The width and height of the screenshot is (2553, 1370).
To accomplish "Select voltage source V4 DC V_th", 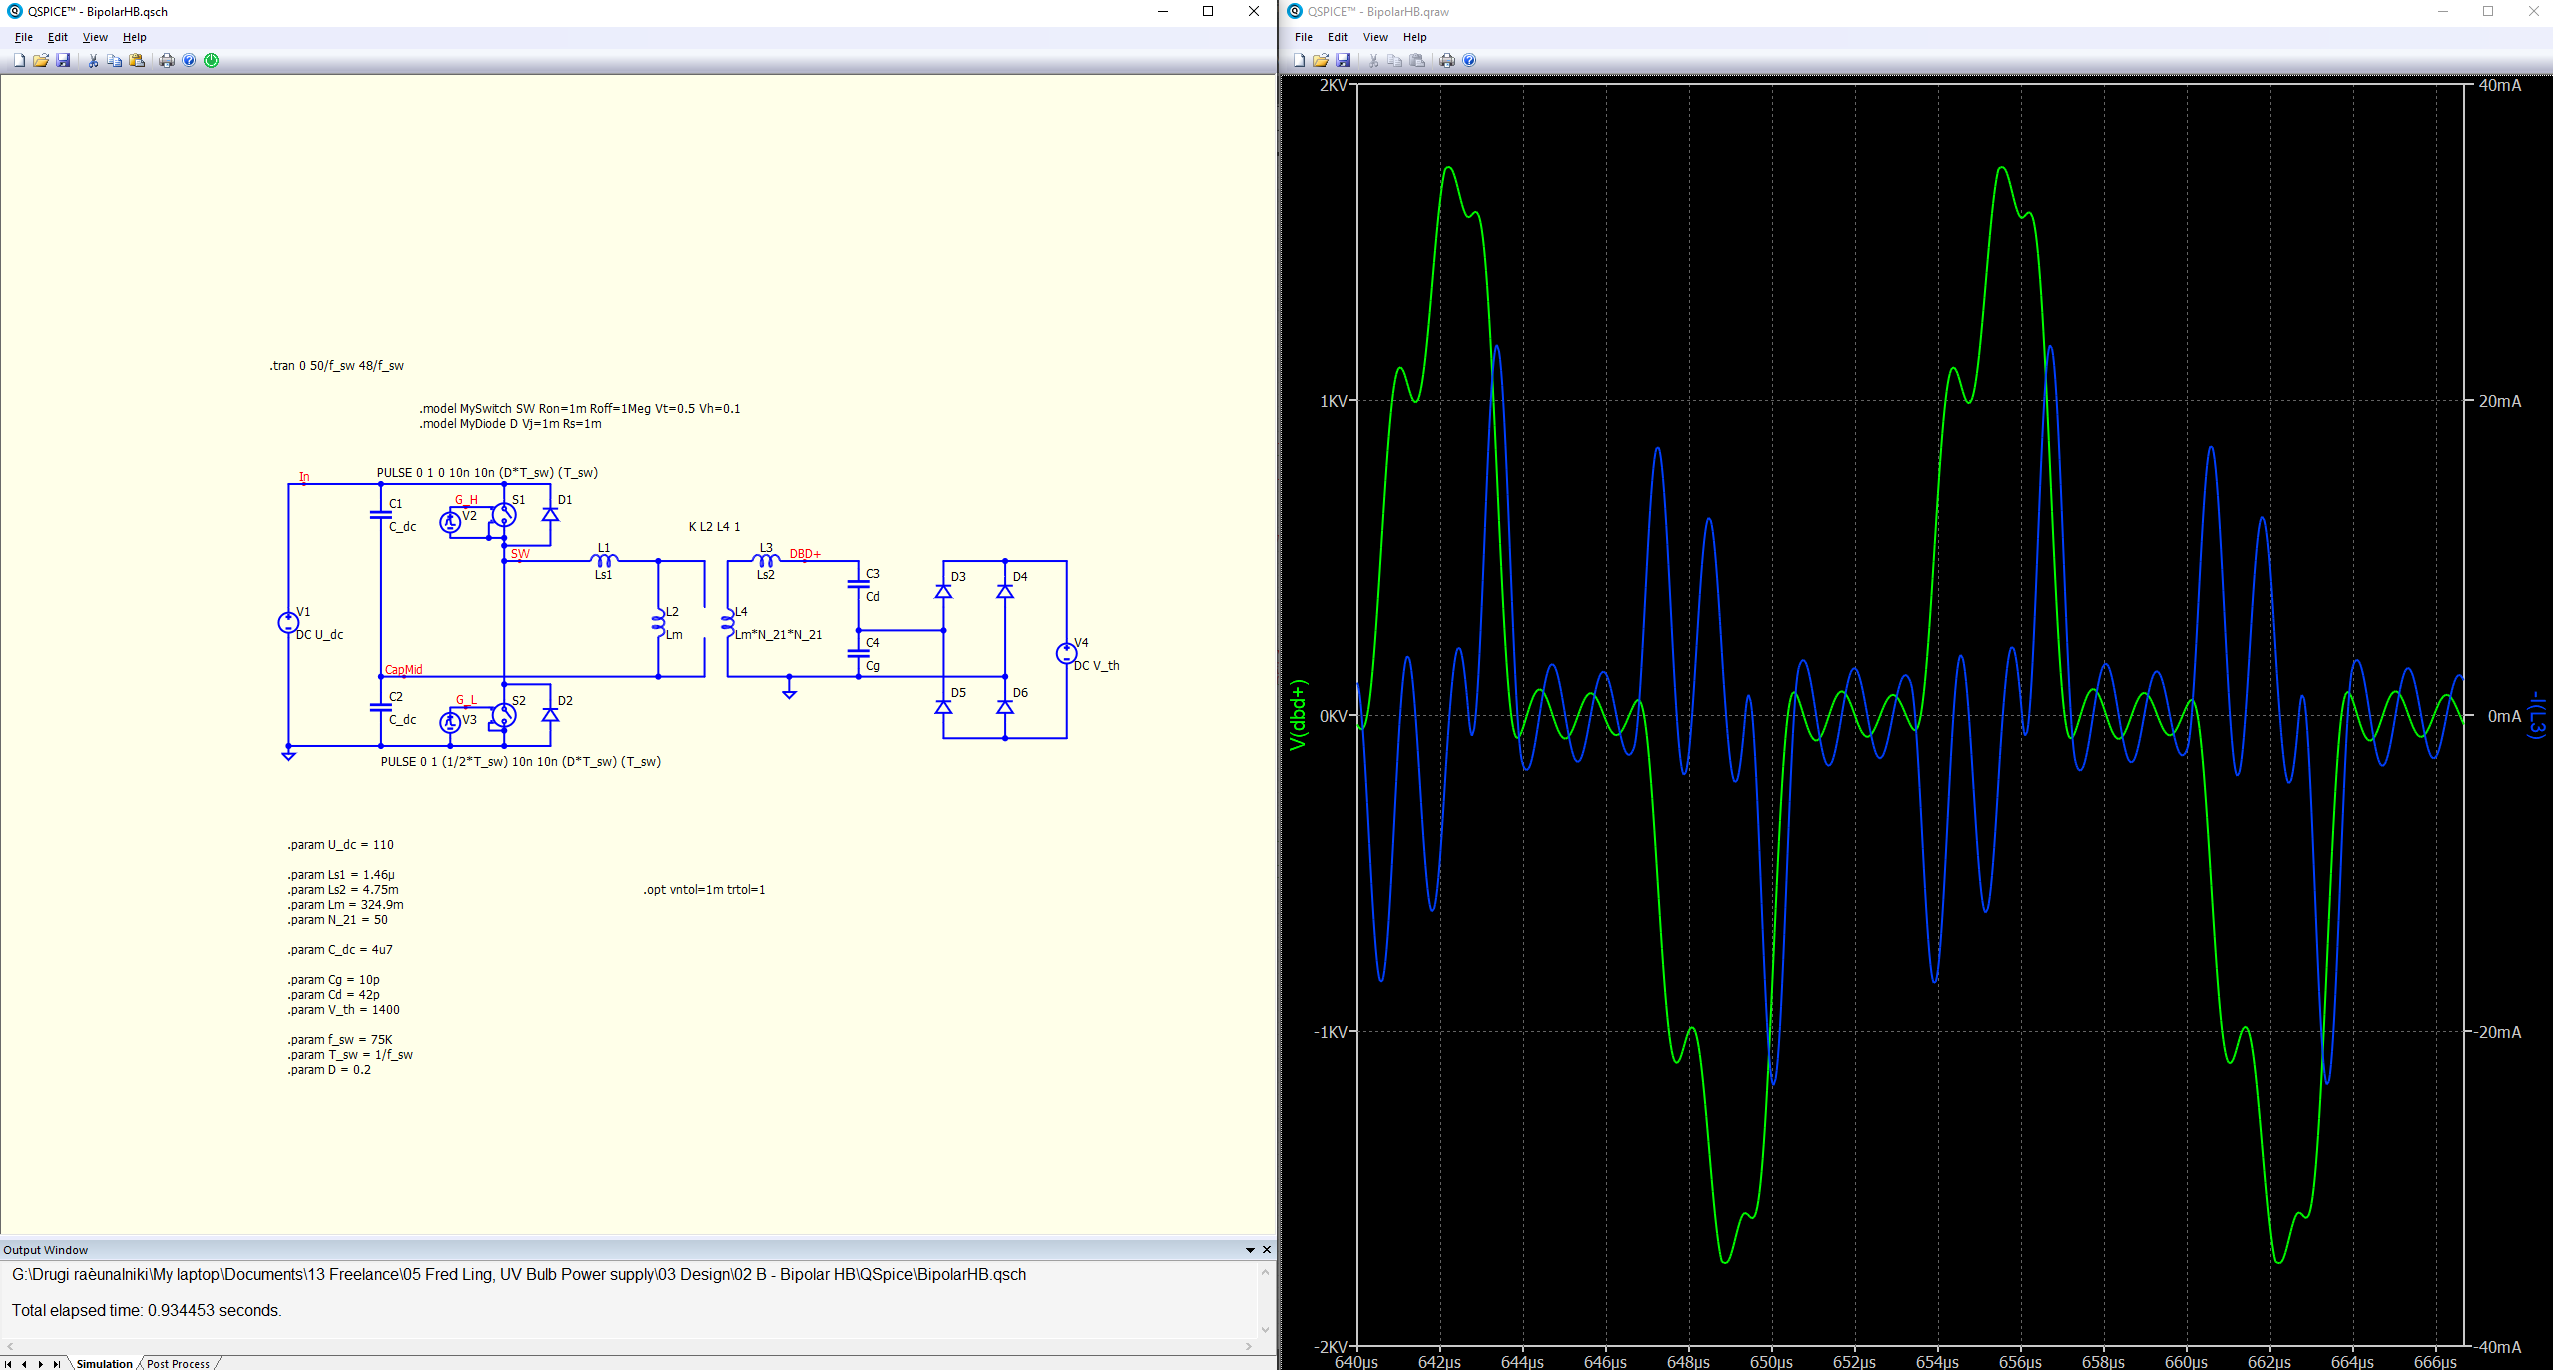I will [1067, 654].
